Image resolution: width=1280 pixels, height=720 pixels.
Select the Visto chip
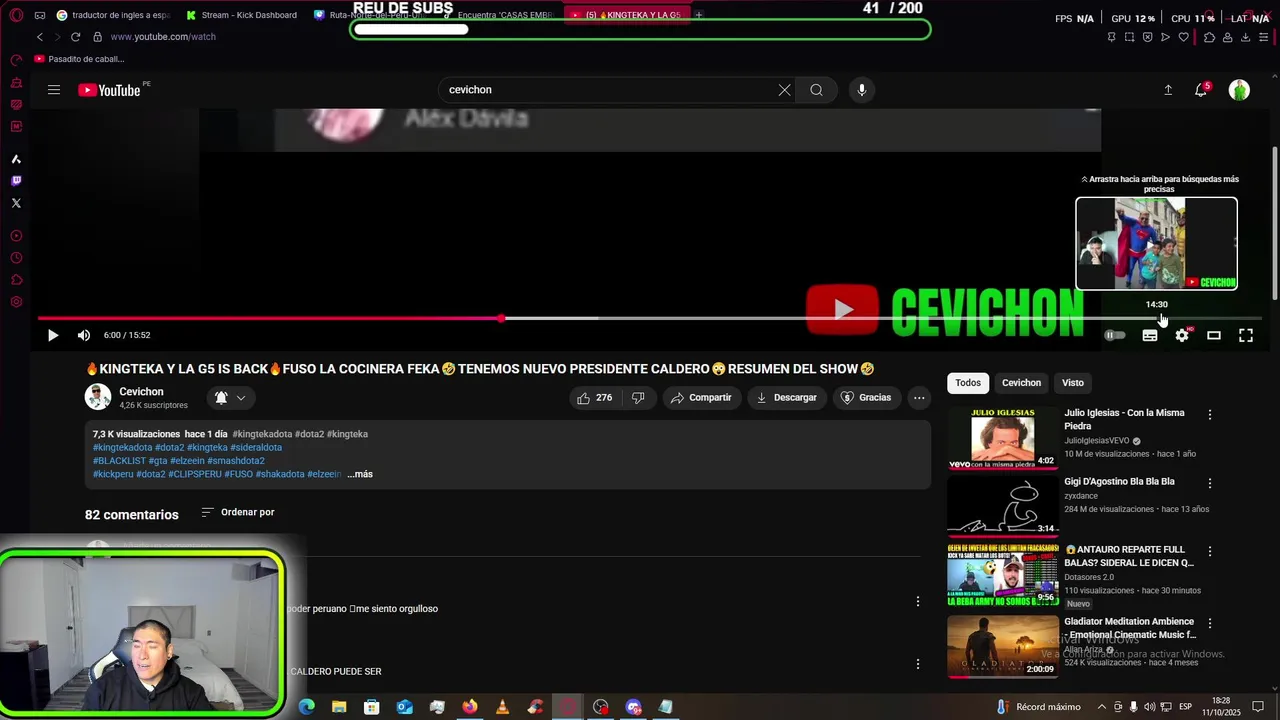point(1073,383)
